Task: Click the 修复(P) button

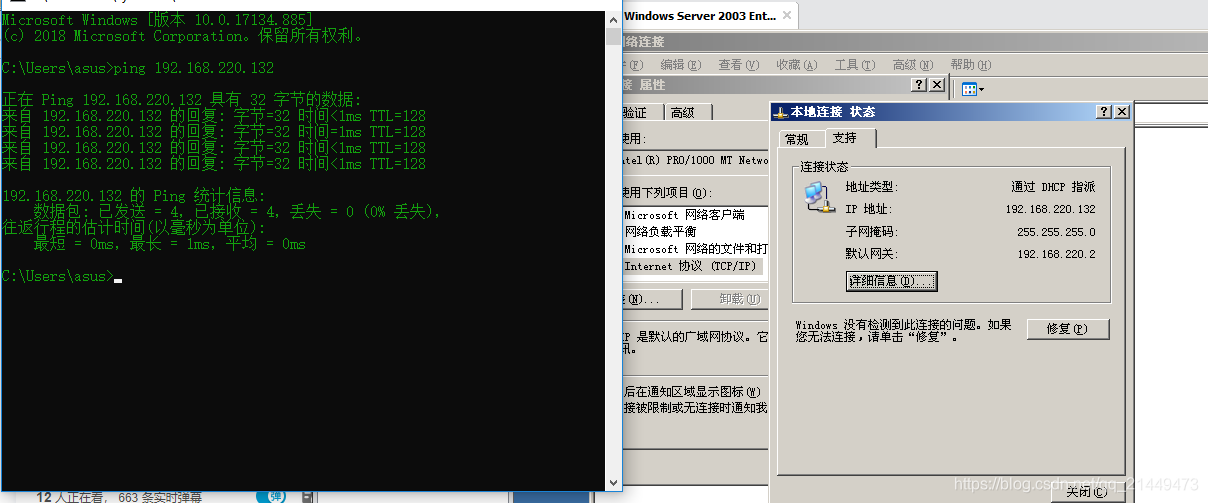Action: [1068, 328]
